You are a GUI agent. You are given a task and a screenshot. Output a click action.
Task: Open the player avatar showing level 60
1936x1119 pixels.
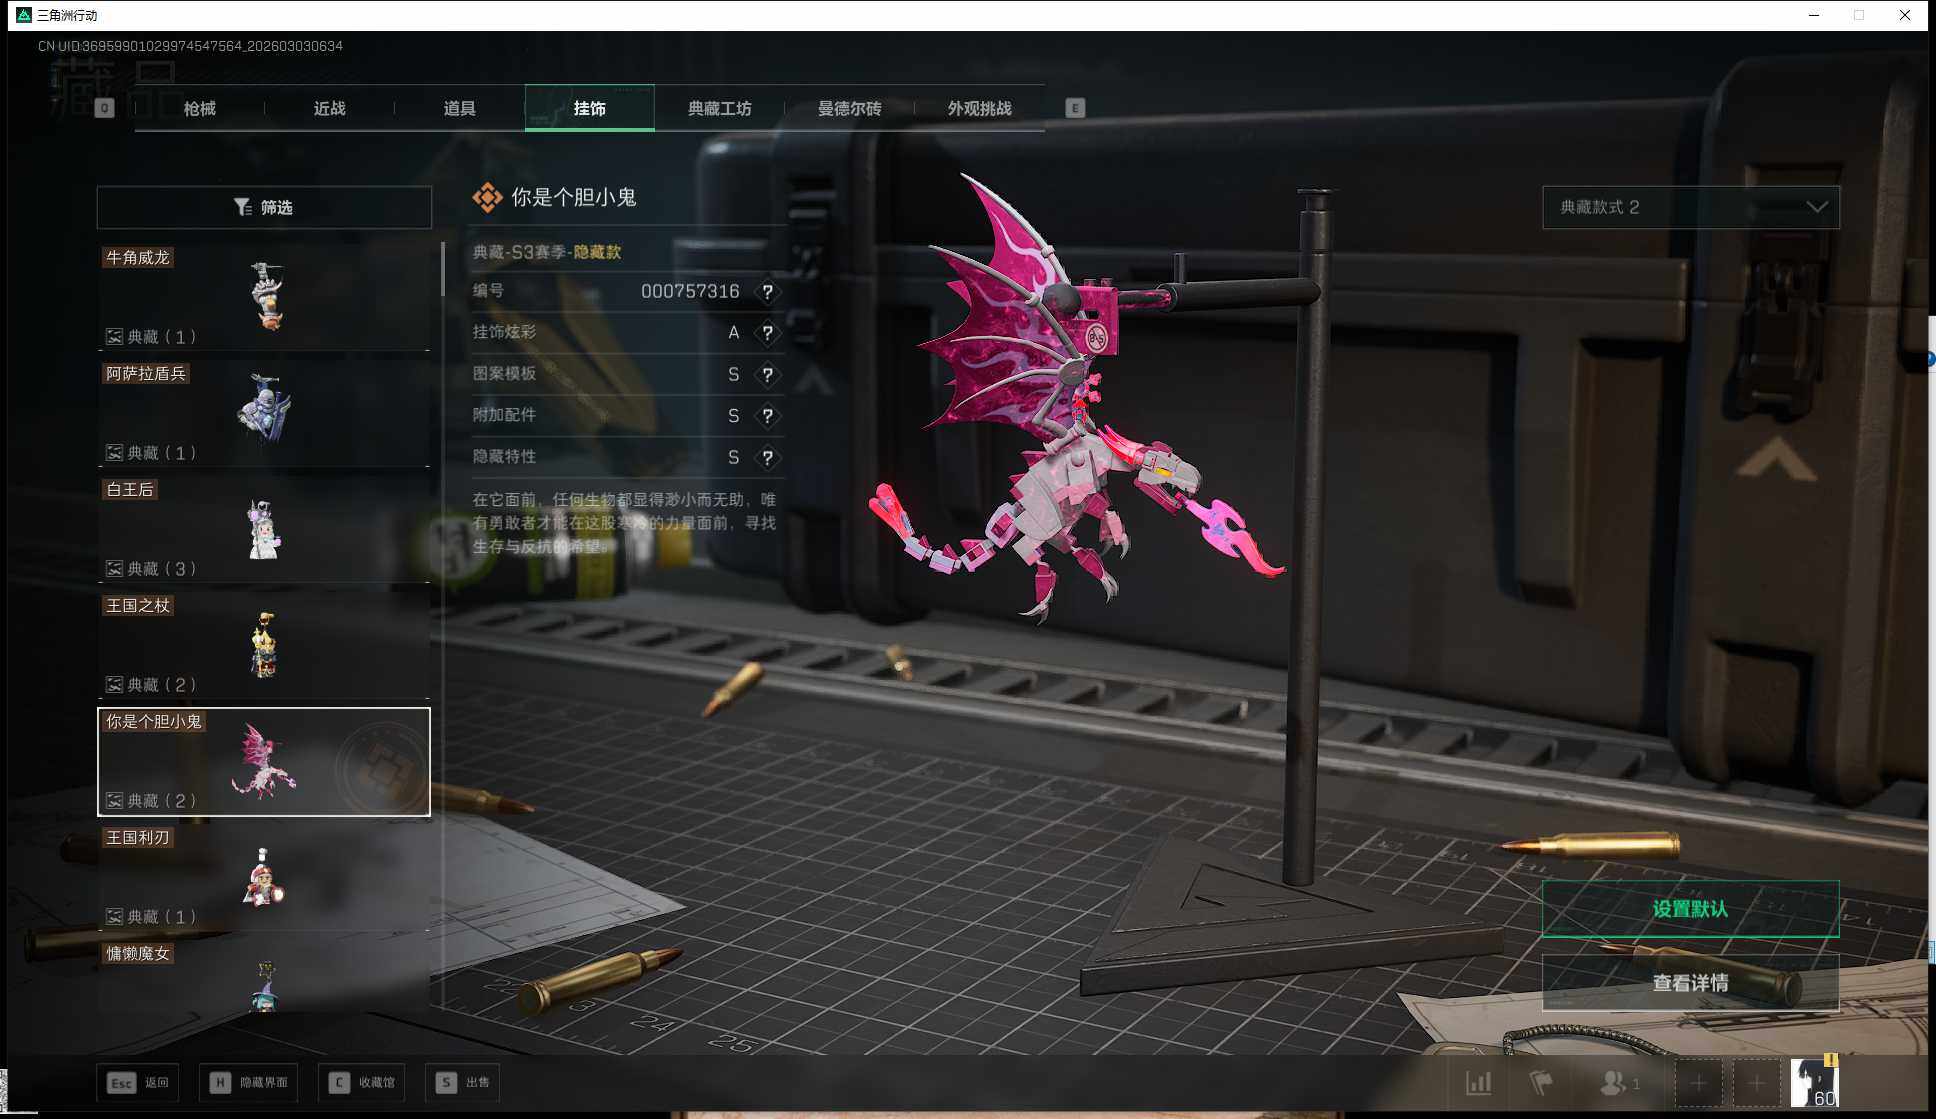(1814, 1083)
